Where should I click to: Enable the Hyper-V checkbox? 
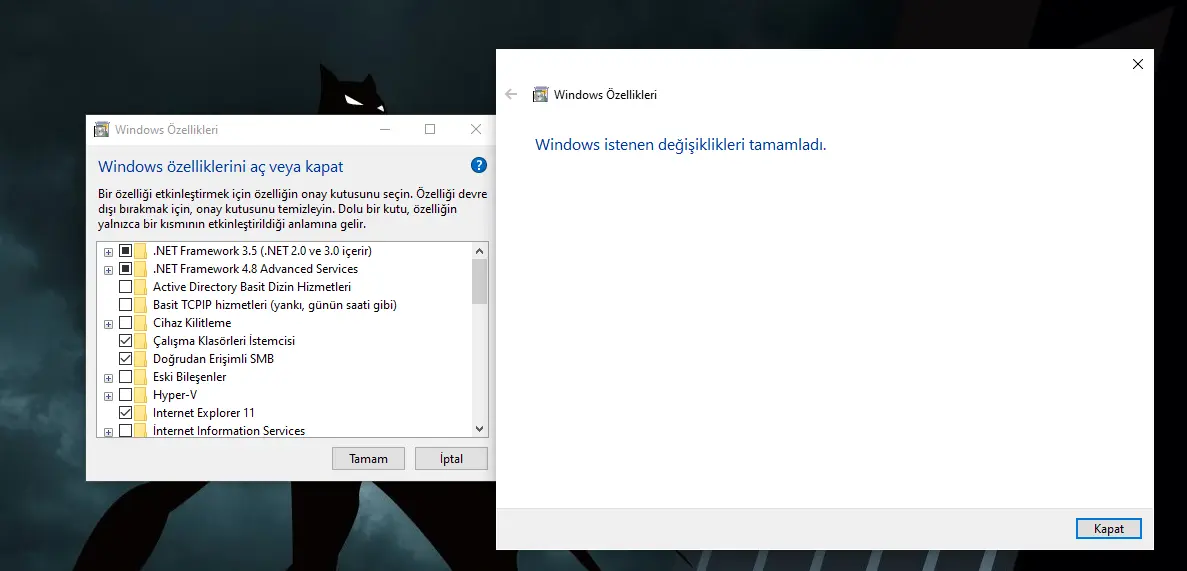(x=126, y=395)
